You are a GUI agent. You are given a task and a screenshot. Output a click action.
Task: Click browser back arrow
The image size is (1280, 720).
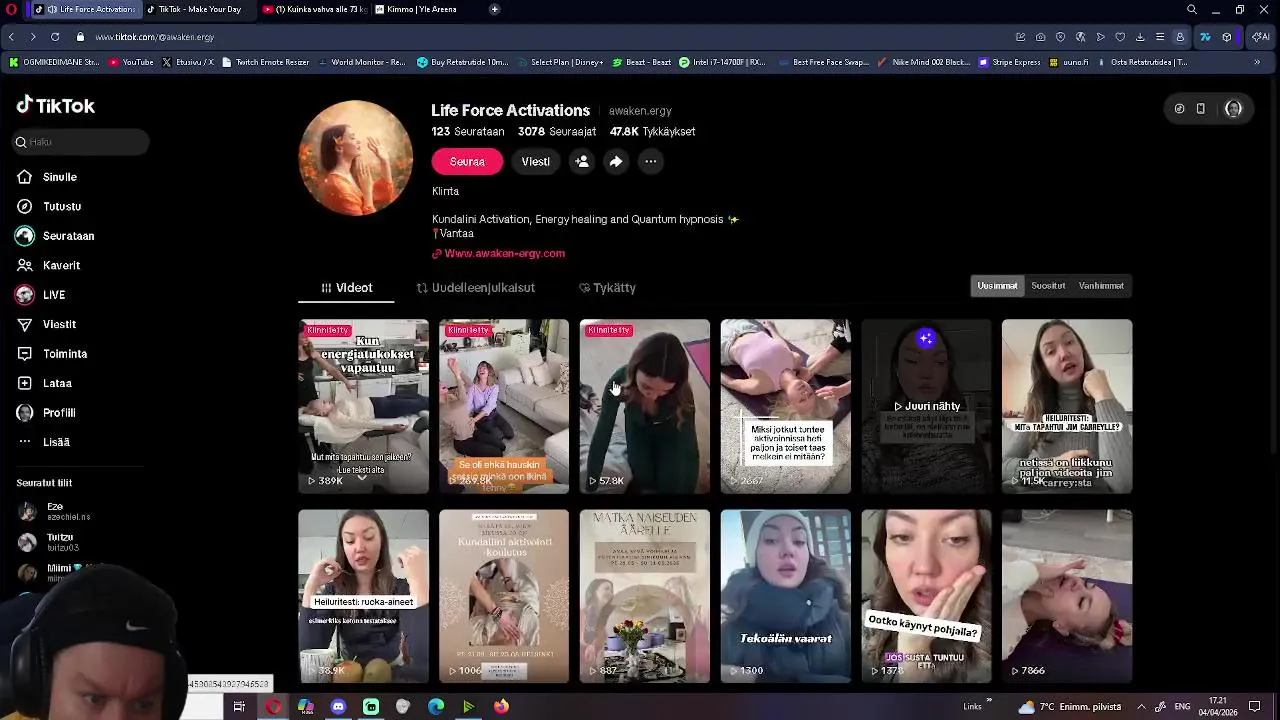coord(11,37)
